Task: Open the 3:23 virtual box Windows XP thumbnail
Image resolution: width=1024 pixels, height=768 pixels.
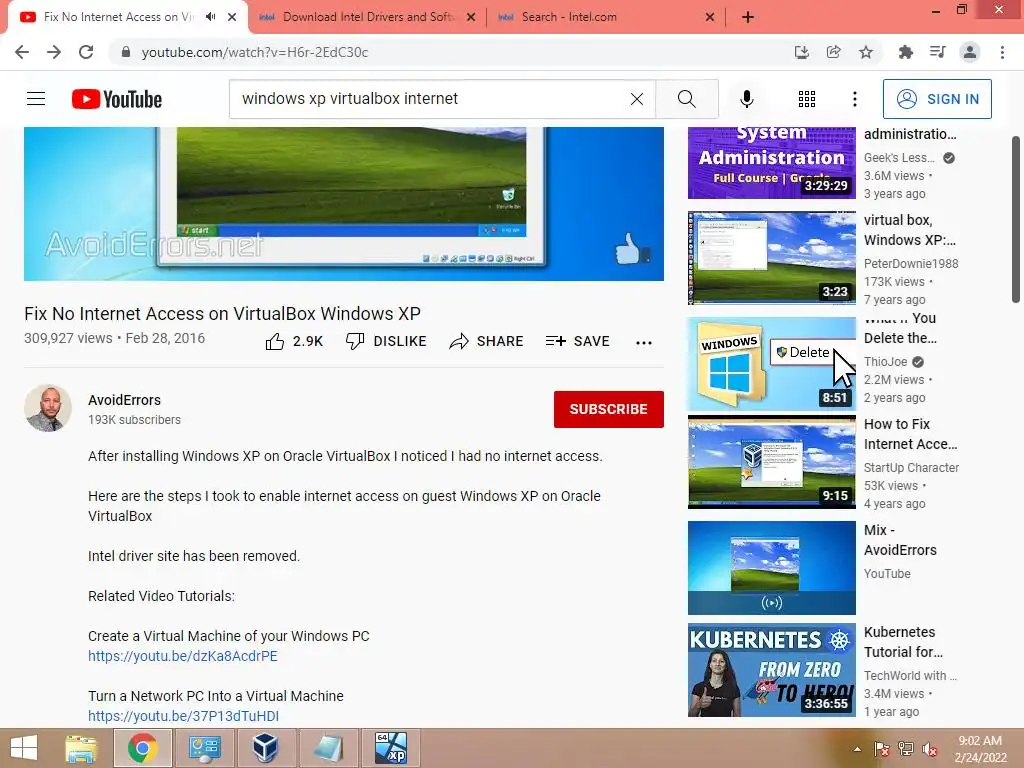Action: (x=771, y=257)
